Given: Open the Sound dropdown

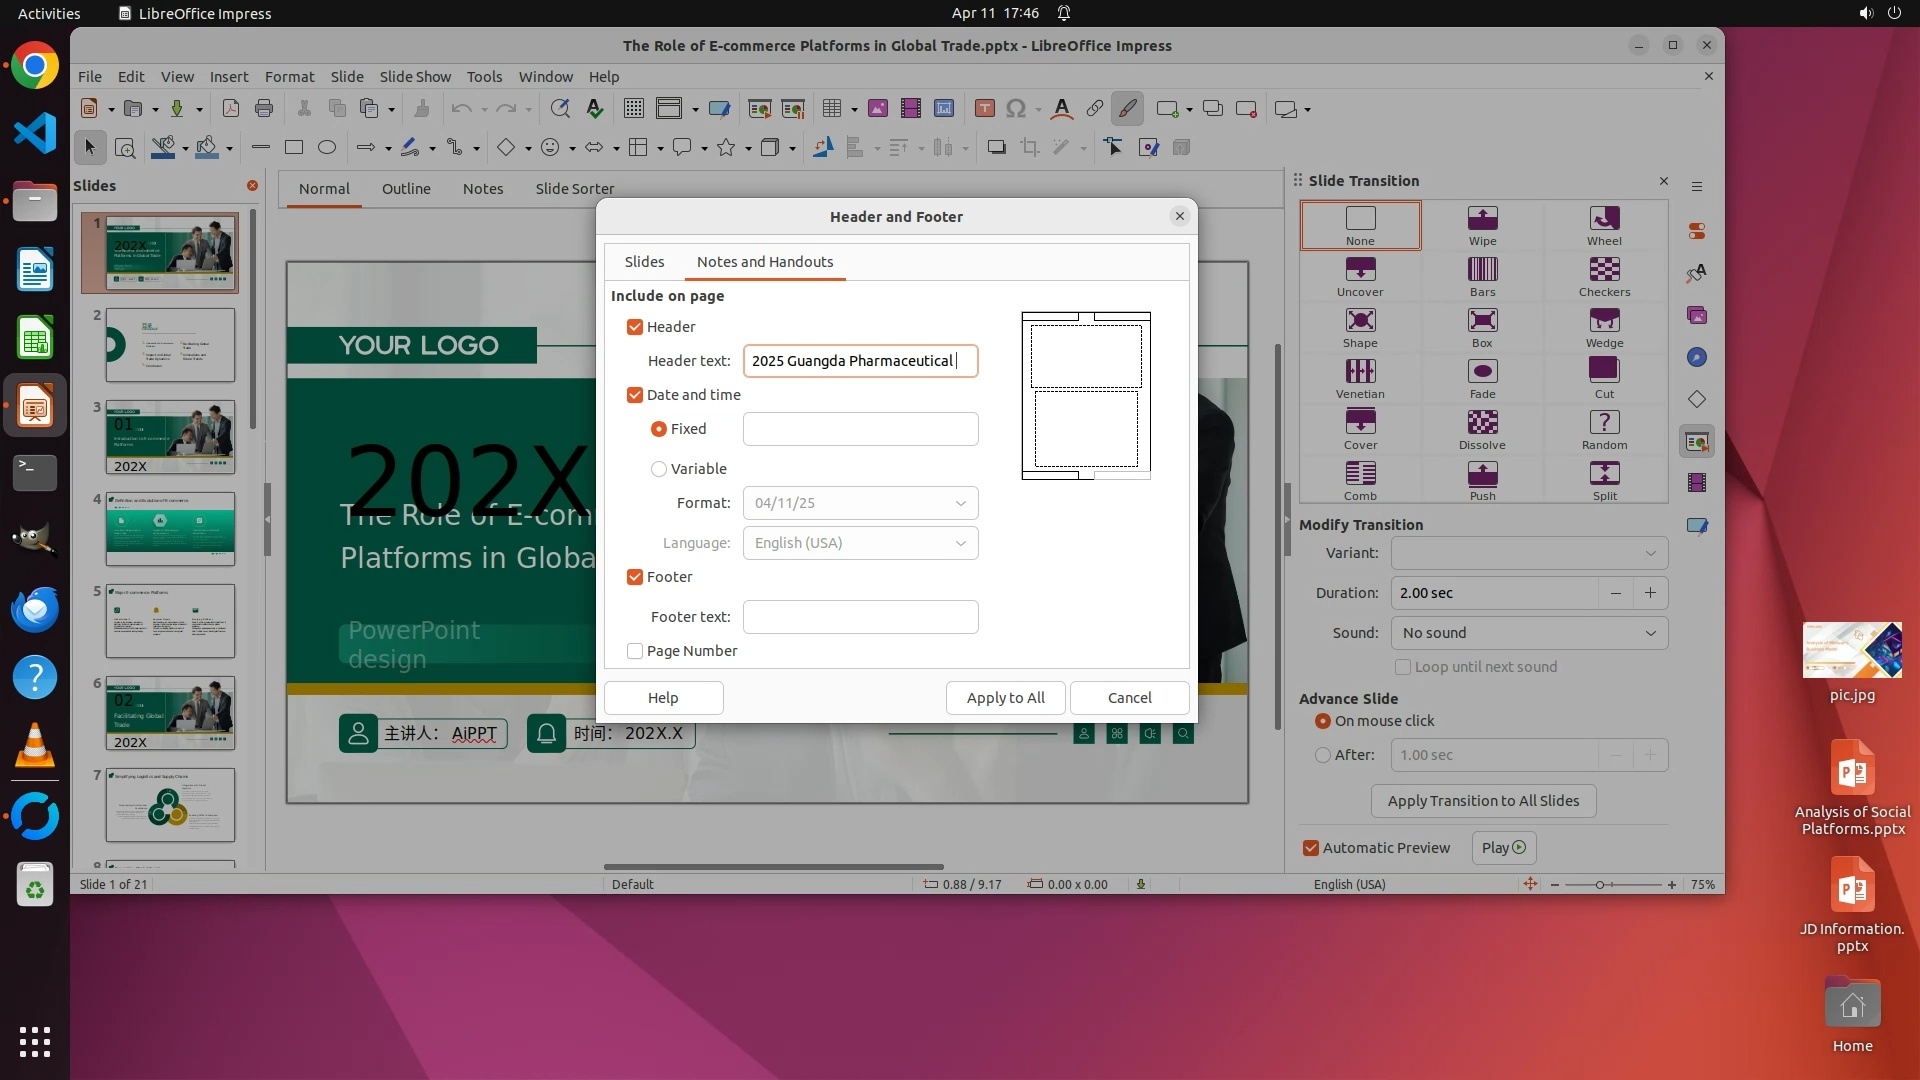Looking at the screenshot, I should [1529, 633].
